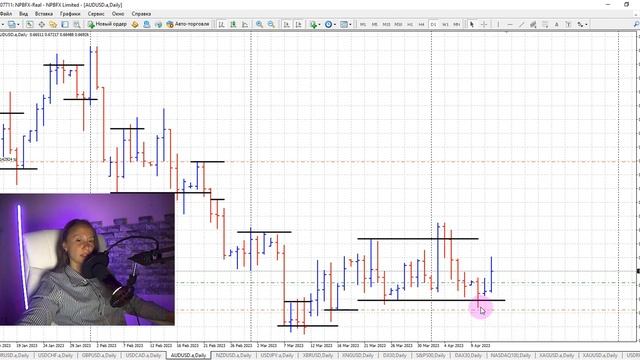Draw a vertical line tool

[498, 24]
